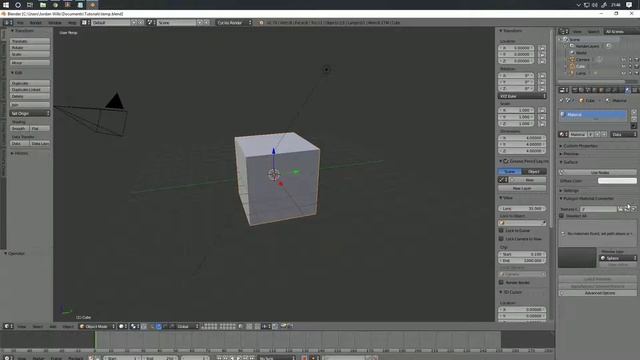
Task: Select the Object grease pencil source
Action: [x=534, y=172]
